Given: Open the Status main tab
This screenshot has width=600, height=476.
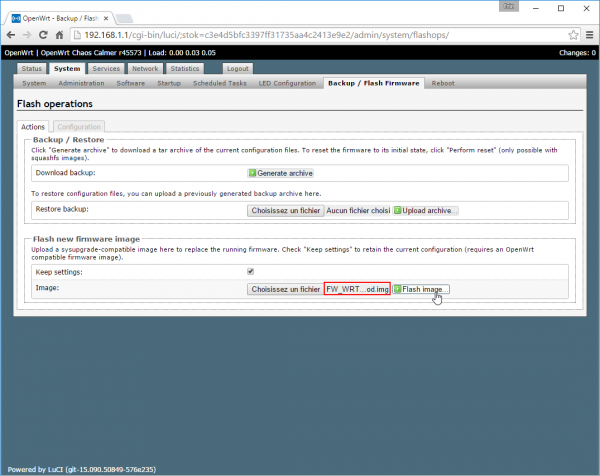Looking at the screenshot, I should tap(32, 69).
